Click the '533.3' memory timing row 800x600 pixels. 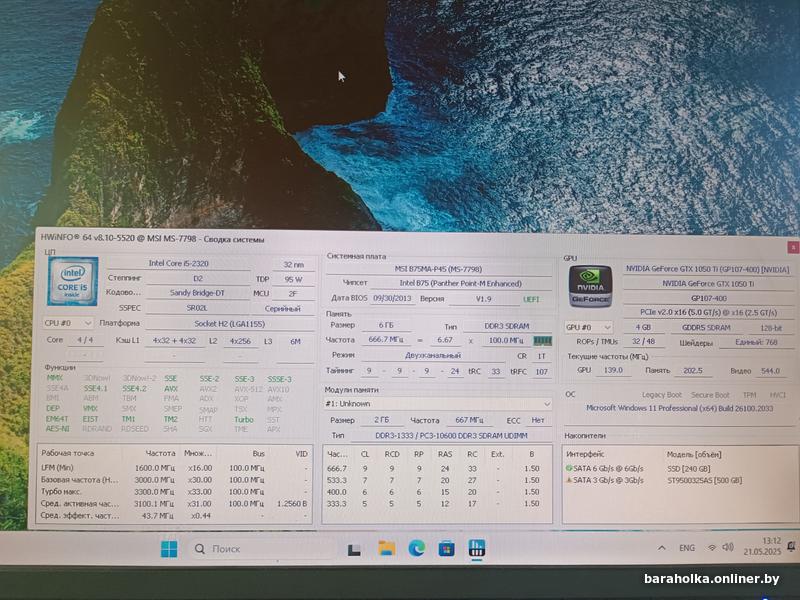(x=437, y=480)
